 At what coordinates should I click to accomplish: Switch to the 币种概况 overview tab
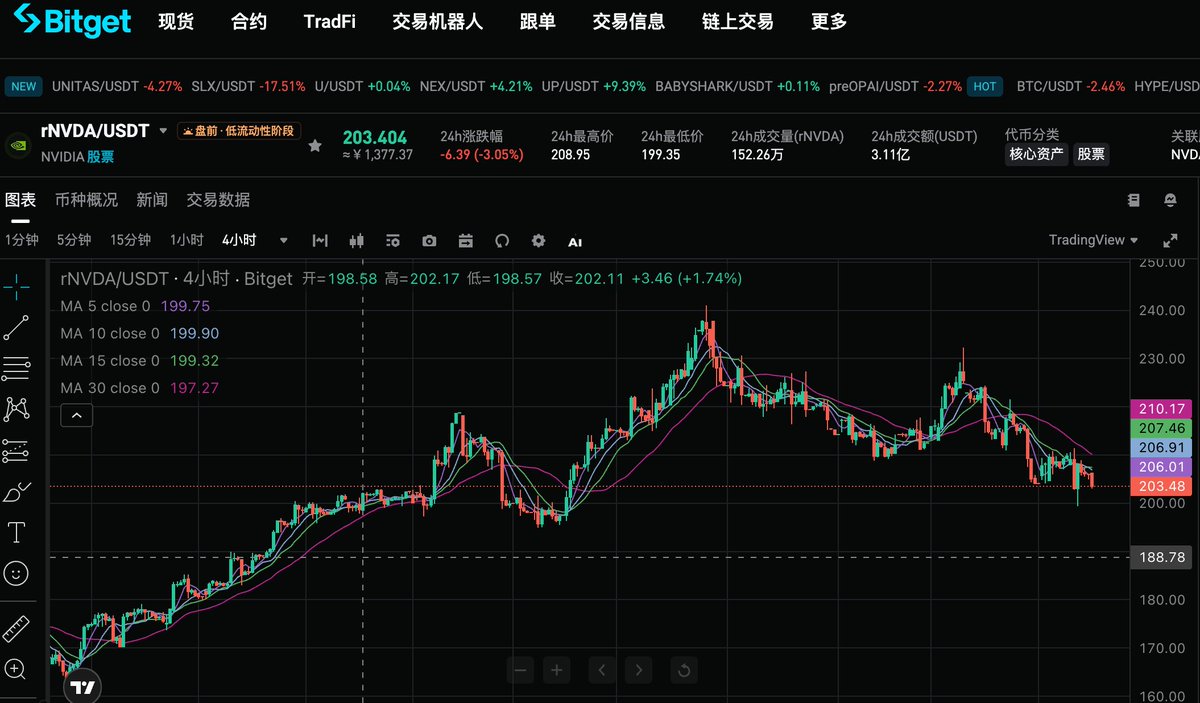[x=86, y=200]
